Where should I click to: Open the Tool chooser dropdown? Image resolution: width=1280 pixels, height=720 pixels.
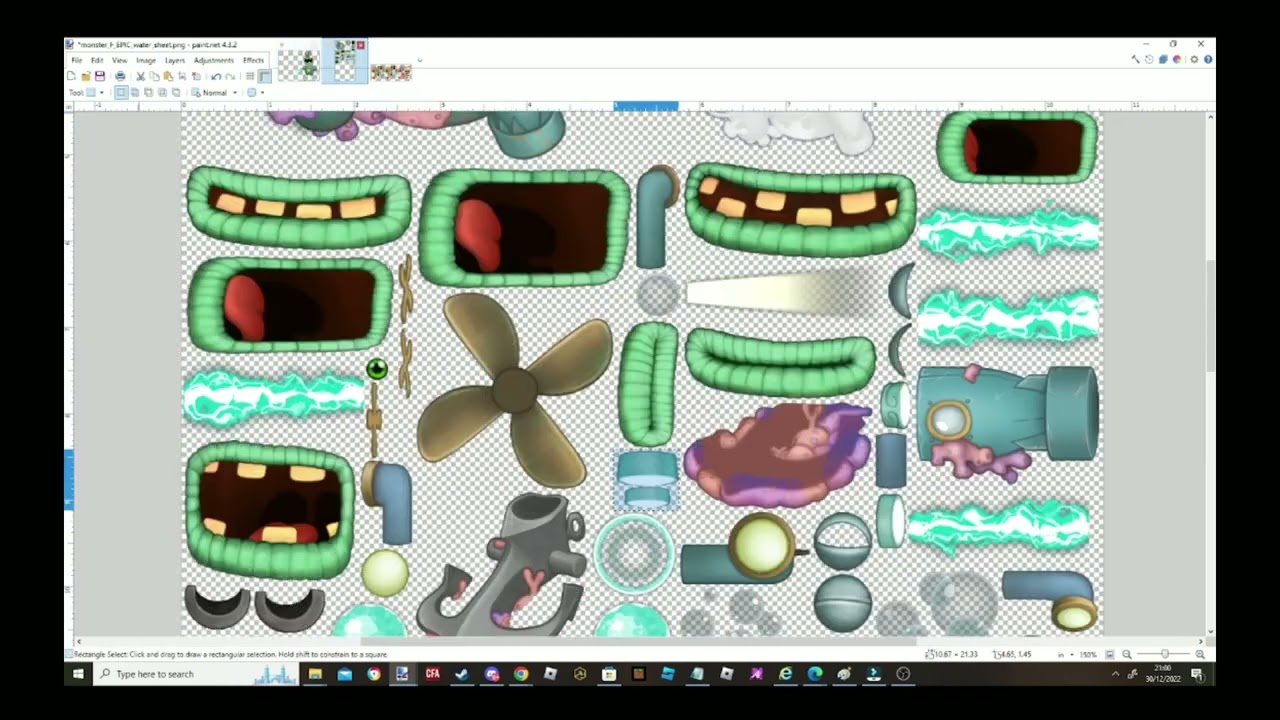[95, 93]
